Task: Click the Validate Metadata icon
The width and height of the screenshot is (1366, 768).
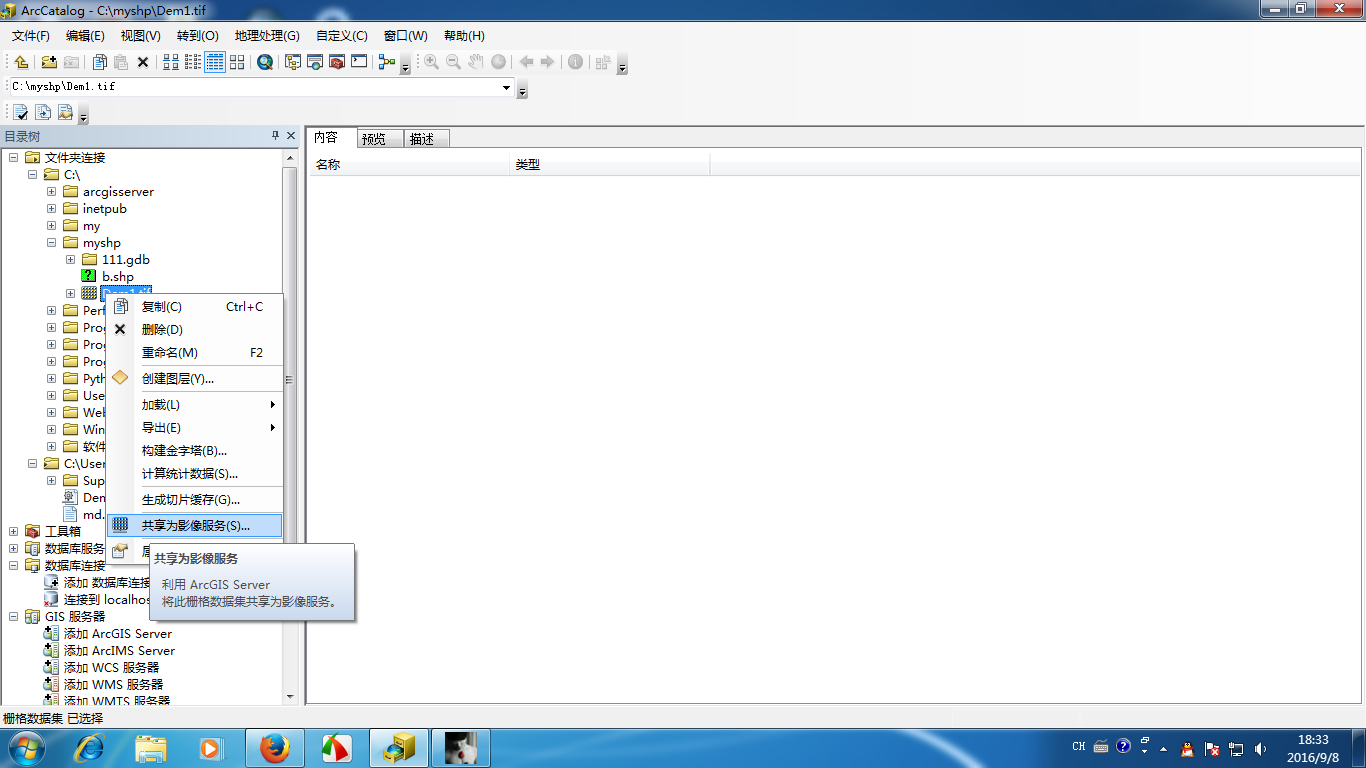Action: (x=21, y=112)
